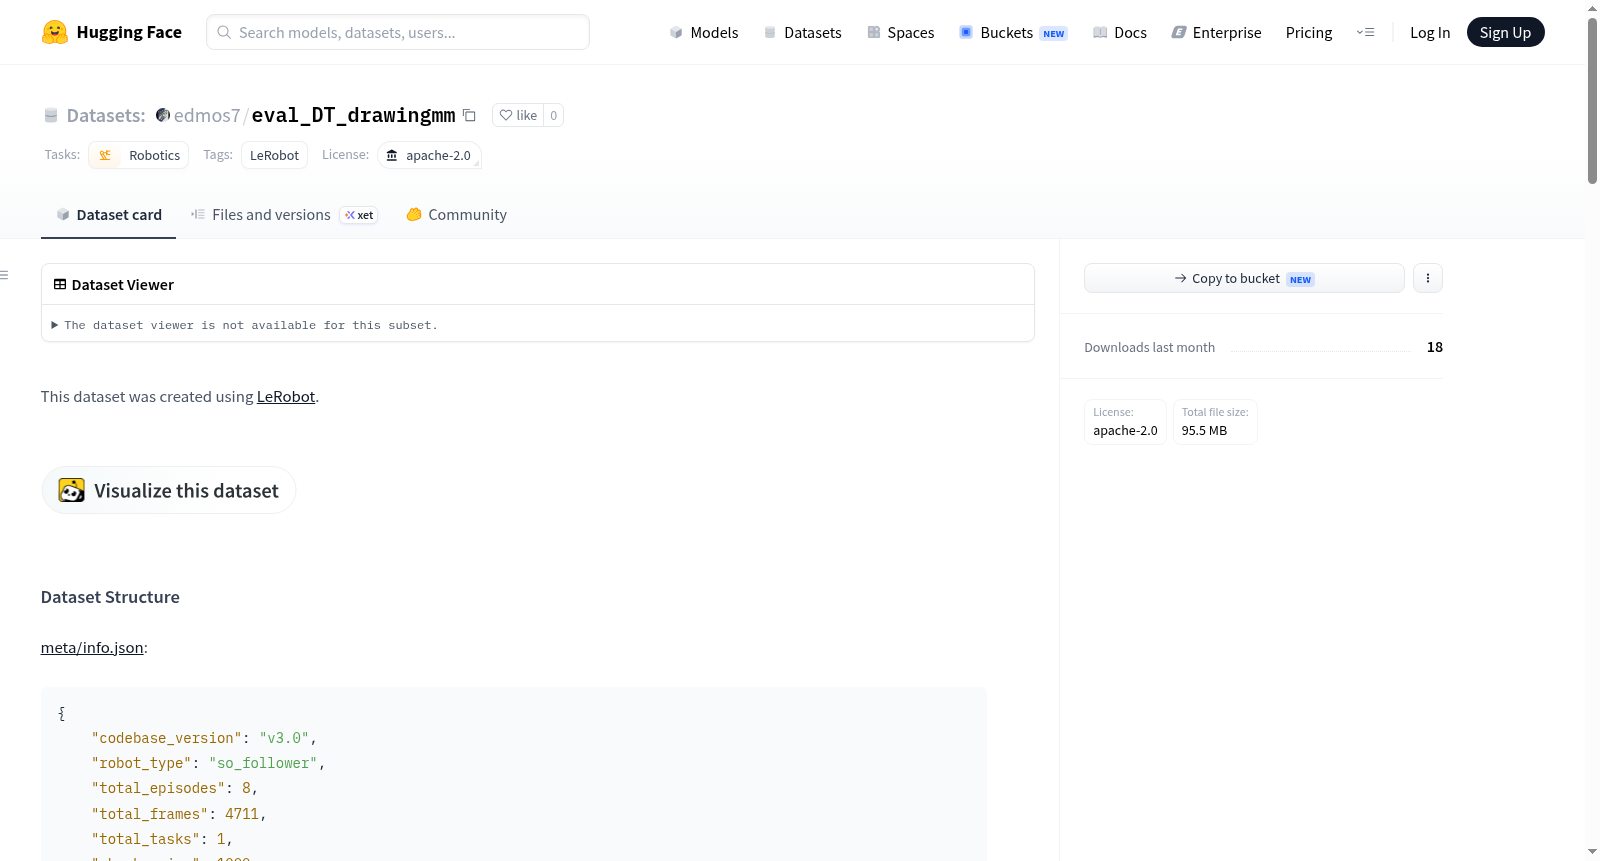Select the LeRobot tag
The image size is (1600, 861).
pos(274,155)
